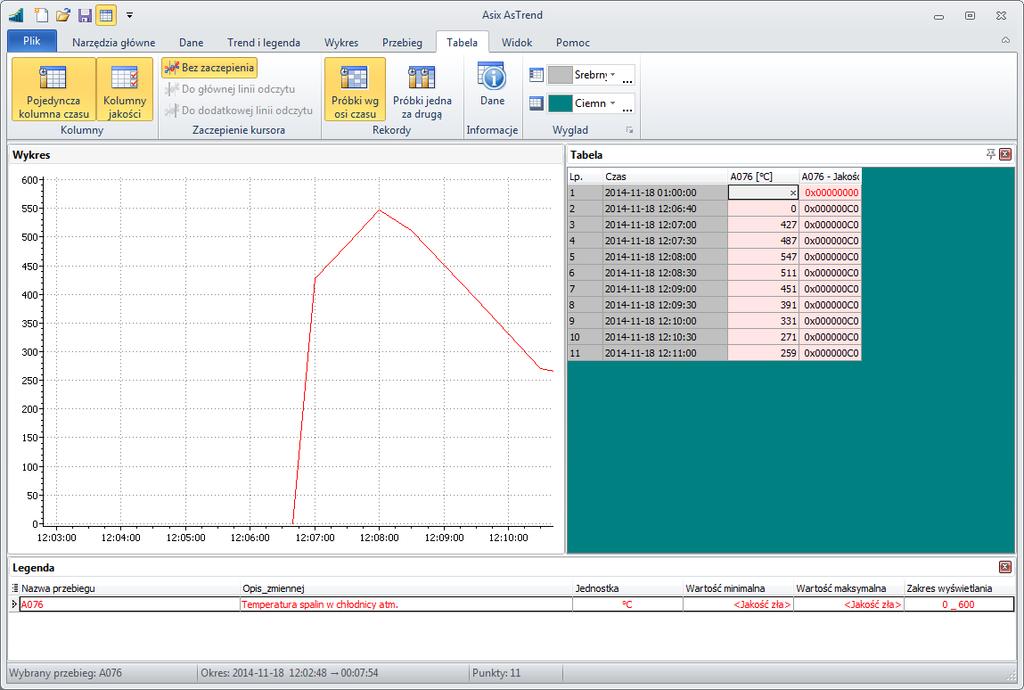This screenshot has width=1024, height=690.
Task: Open the Trend i legenda tab
Action: point(264,42)
